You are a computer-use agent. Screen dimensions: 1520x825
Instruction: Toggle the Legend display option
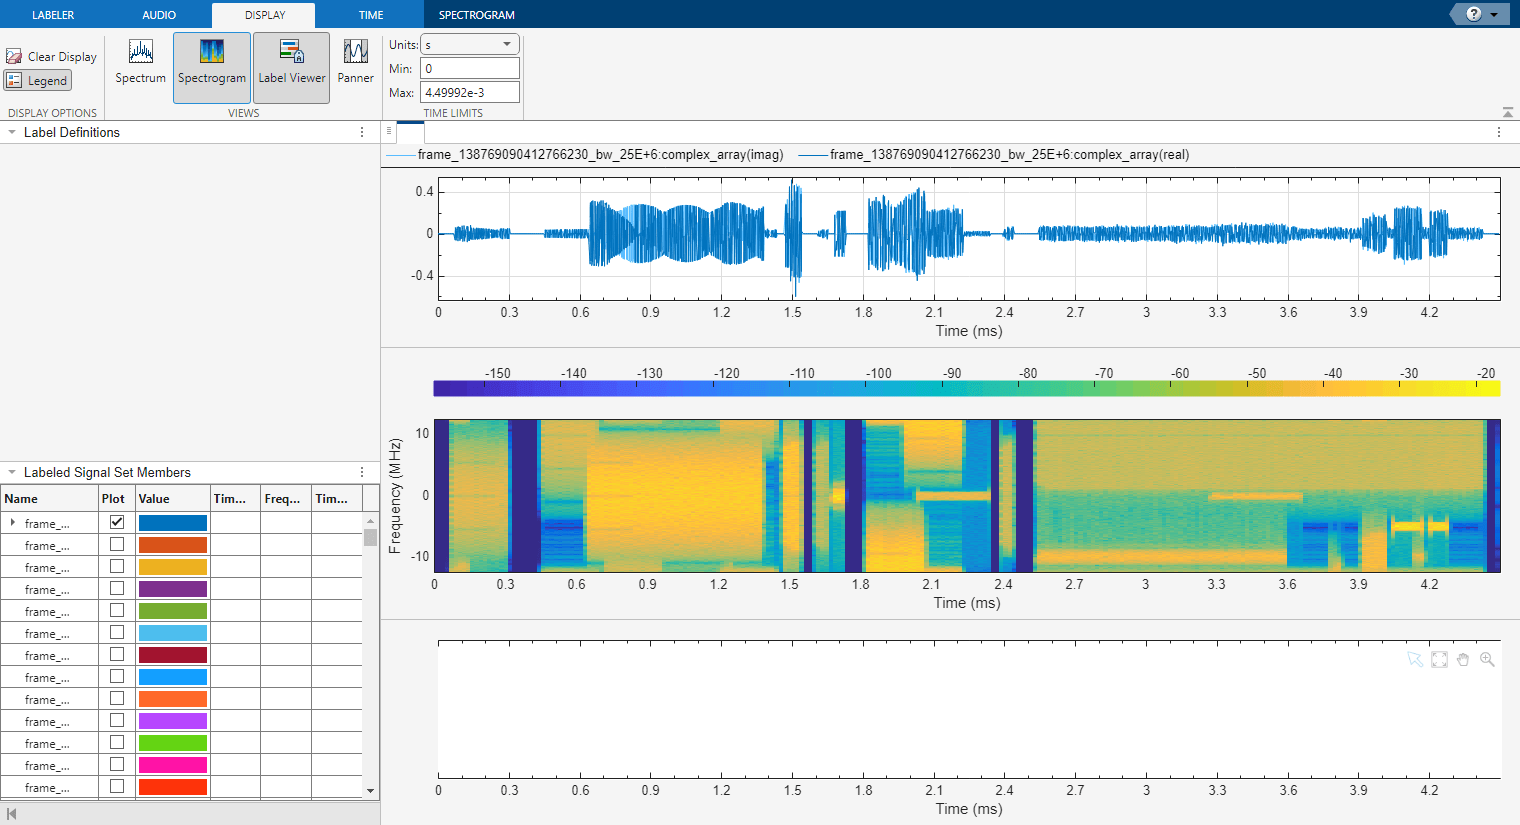37,80
